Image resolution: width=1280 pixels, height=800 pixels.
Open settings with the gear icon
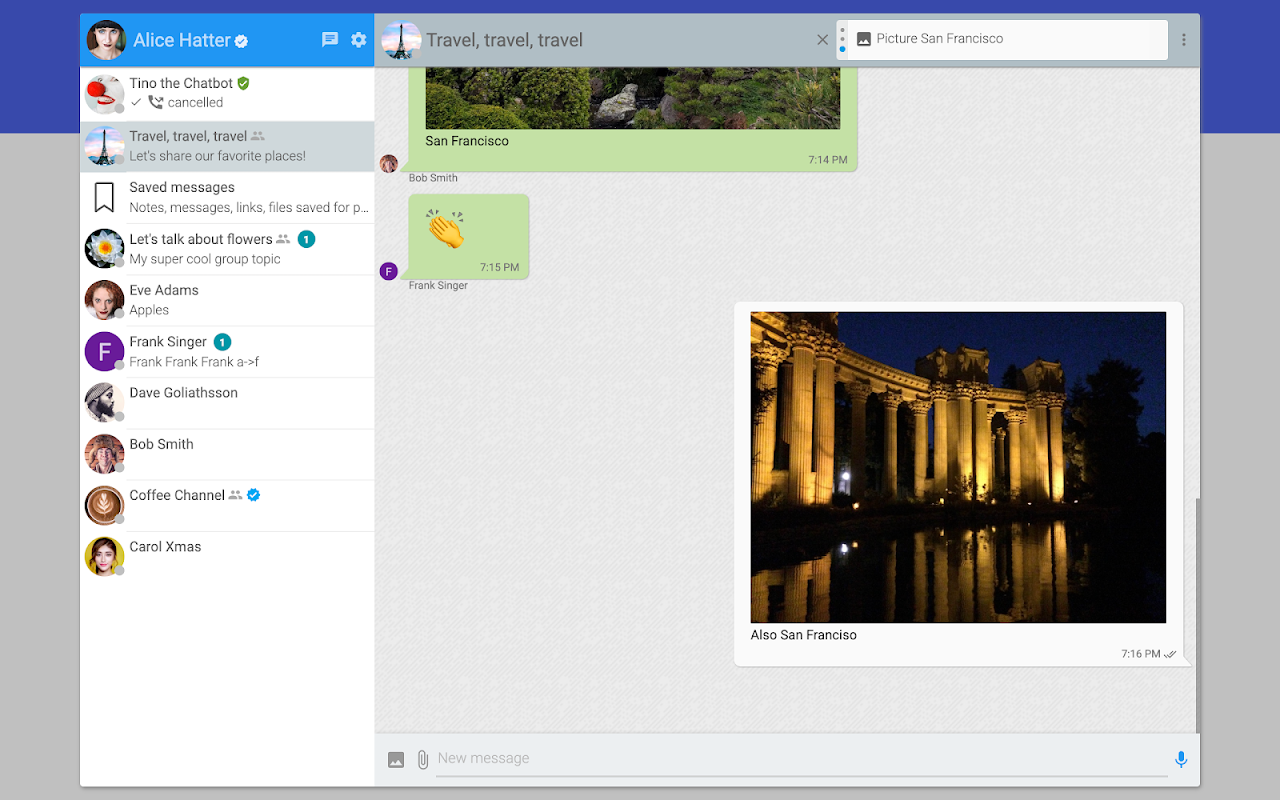coord(359,40)
